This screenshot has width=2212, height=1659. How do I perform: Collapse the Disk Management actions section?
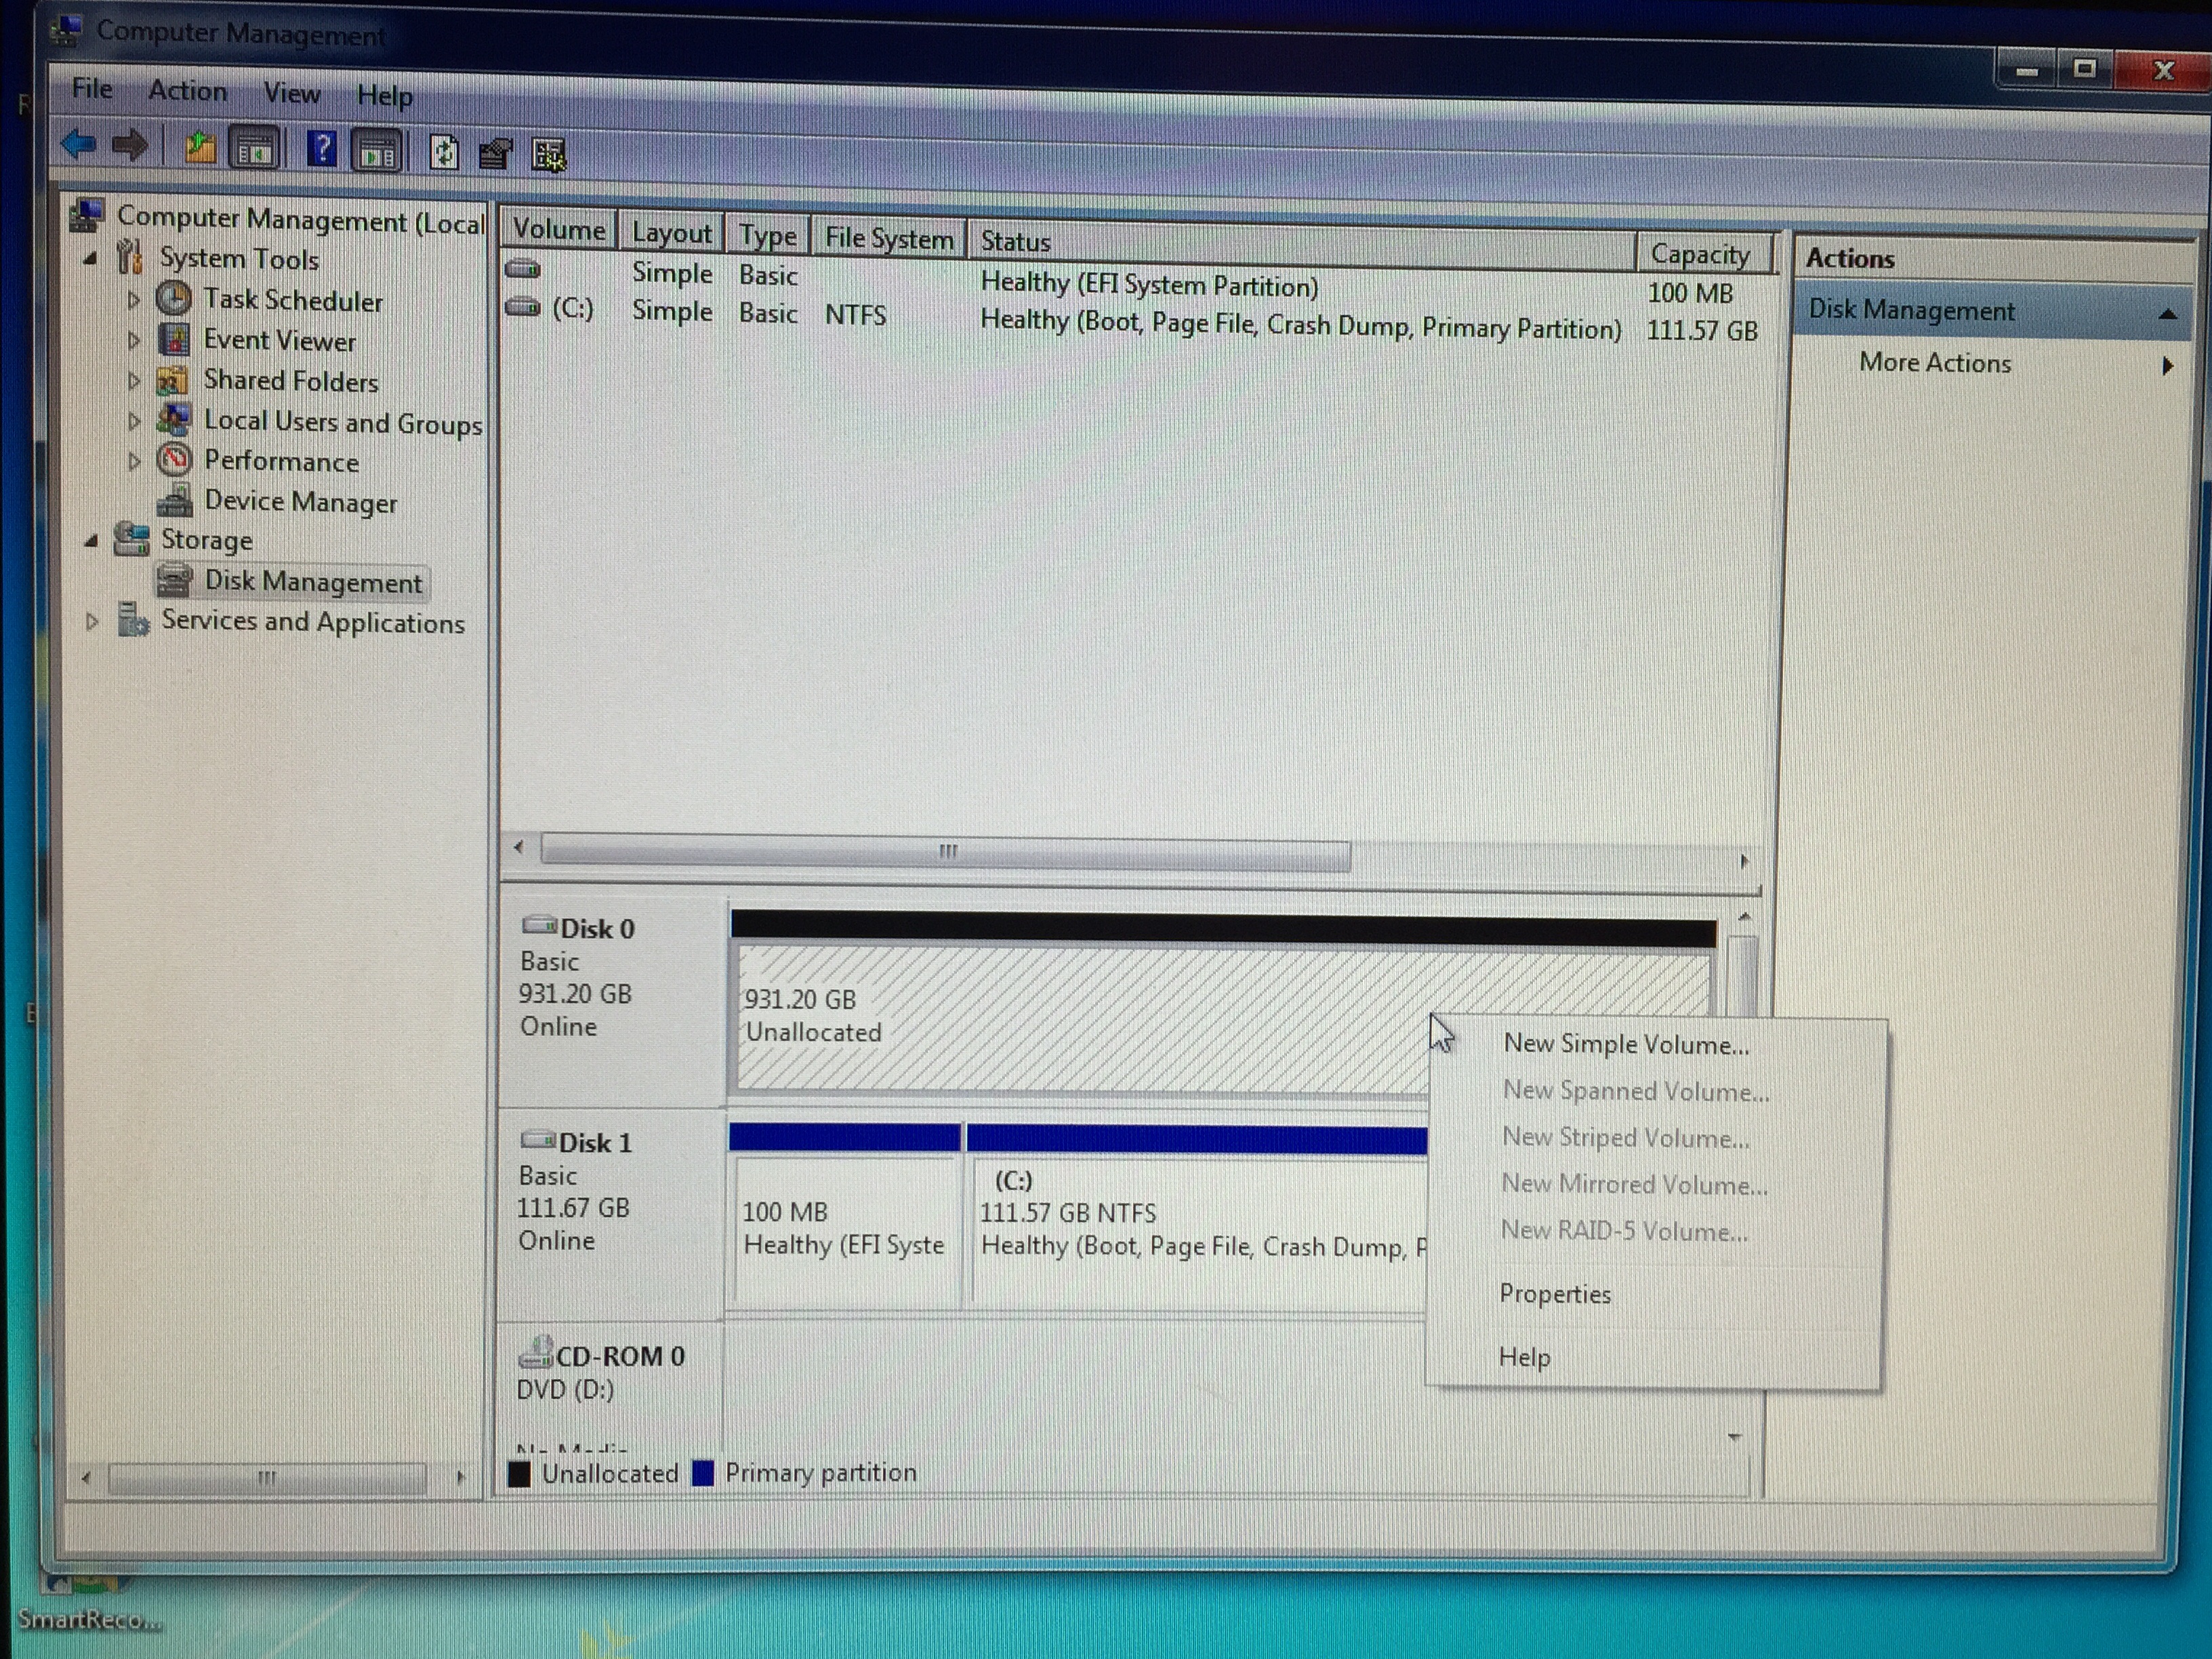2167,314
